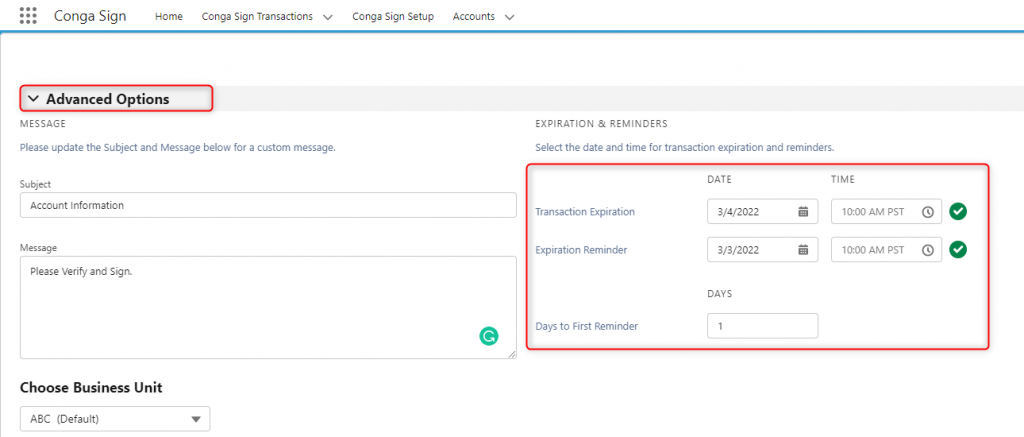Click the DATE column header

(720, 179)
